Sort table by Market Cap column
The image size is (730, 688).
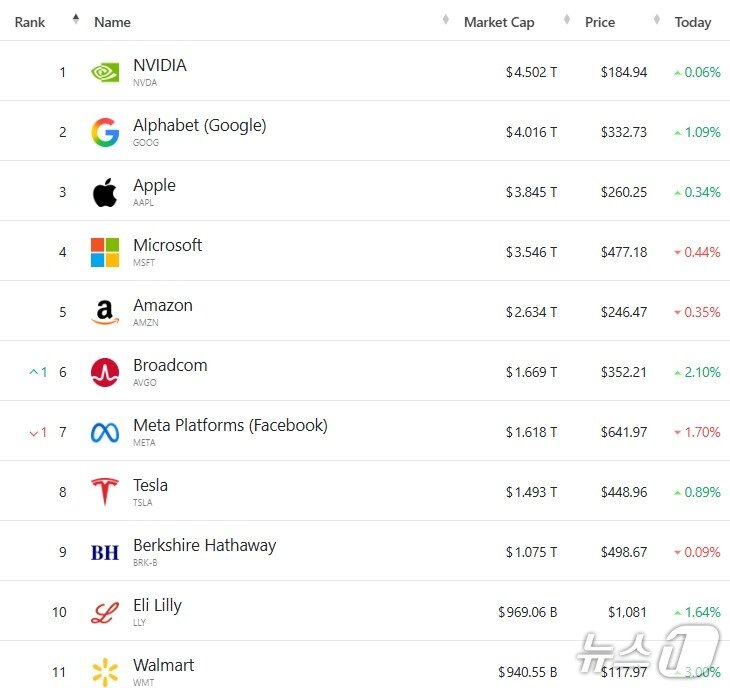click(x=498, y=22)
